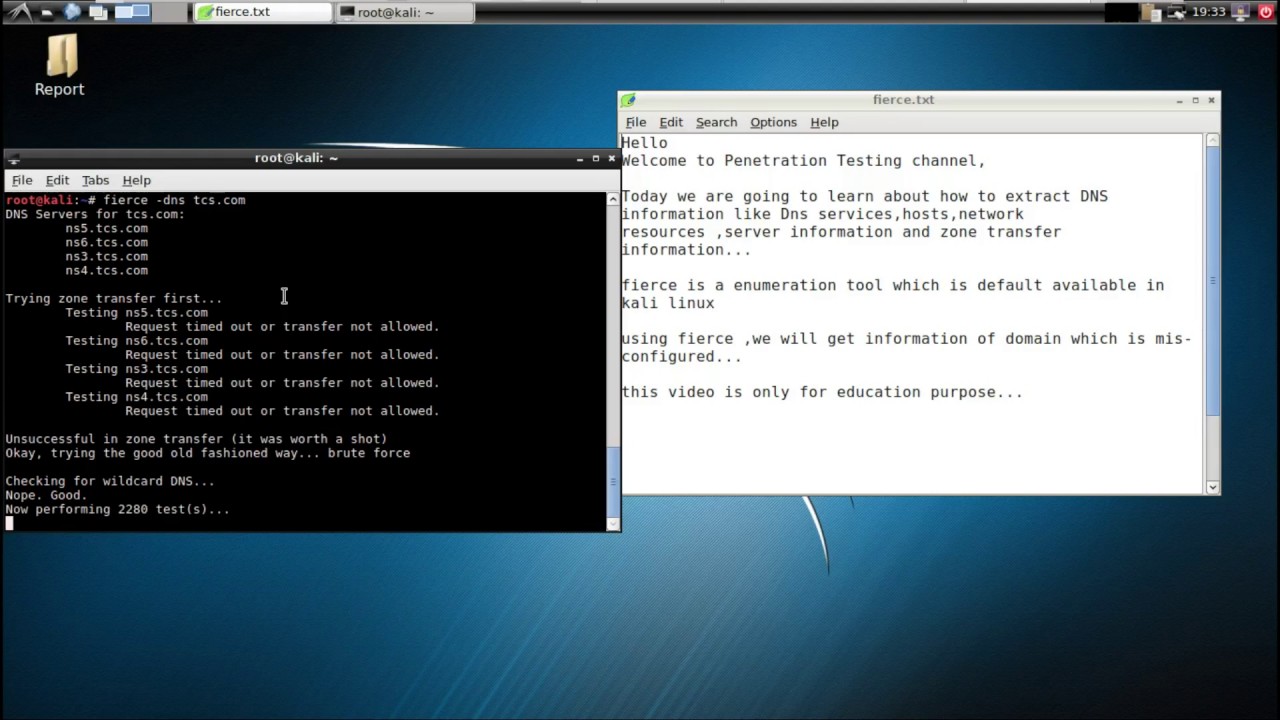Close the root@kali terminal window
1280x720 pixels.
tap(612, 158)
